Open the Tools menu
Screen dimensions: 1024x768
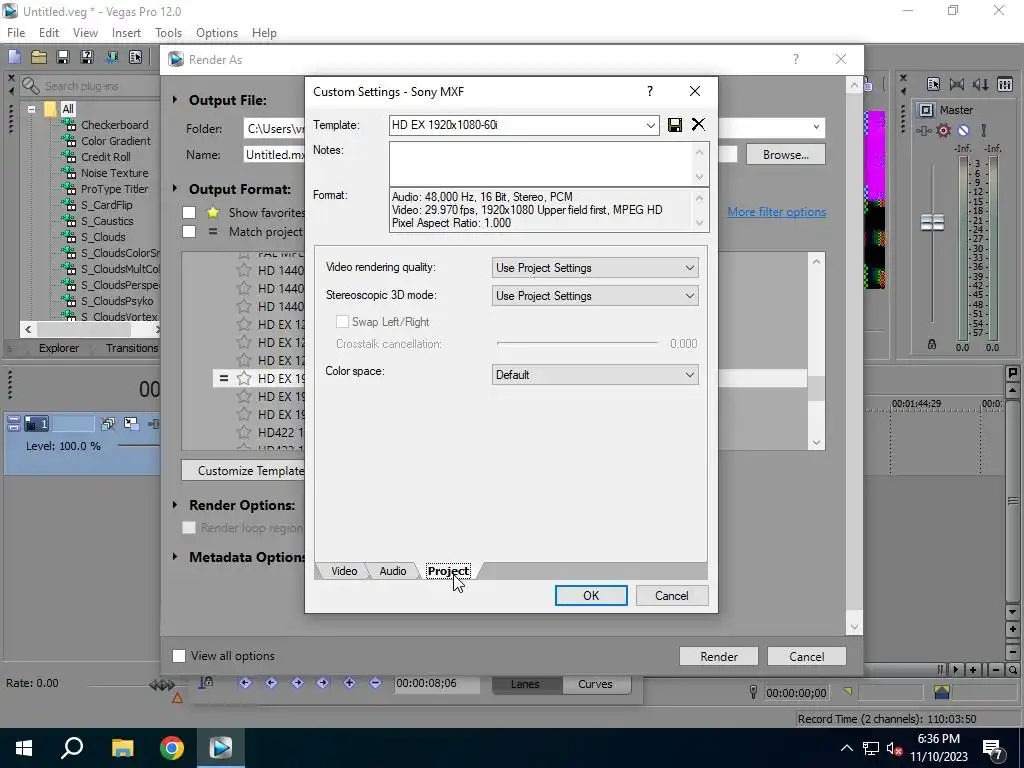point(168,33)
